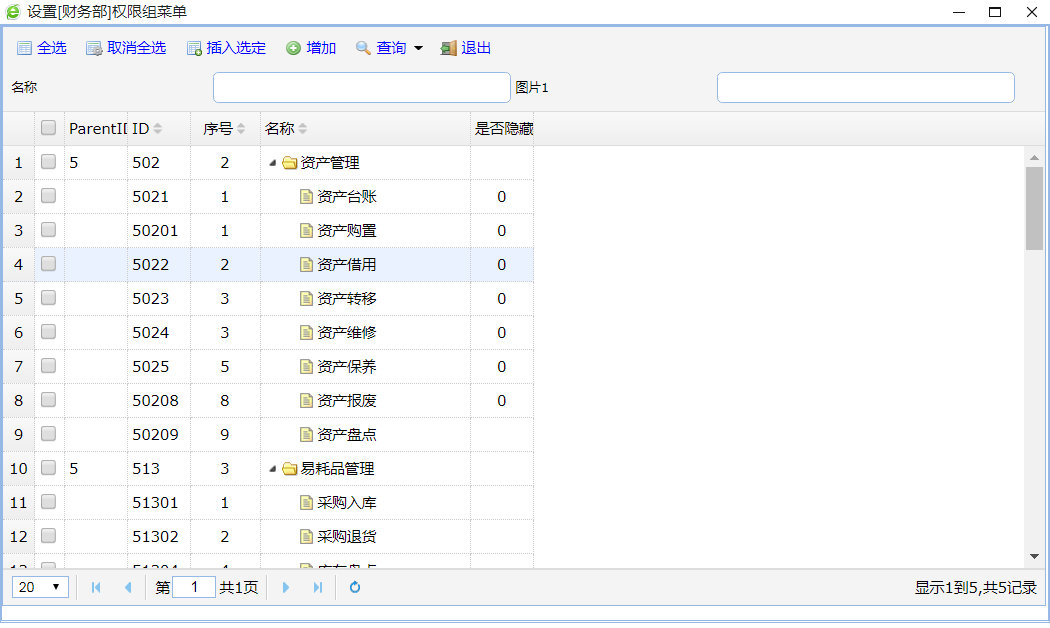Screen dimensions: 1050x628
Task: Click the green 增加 add icon
Action: pyautogui.click(x=293, y=48)
